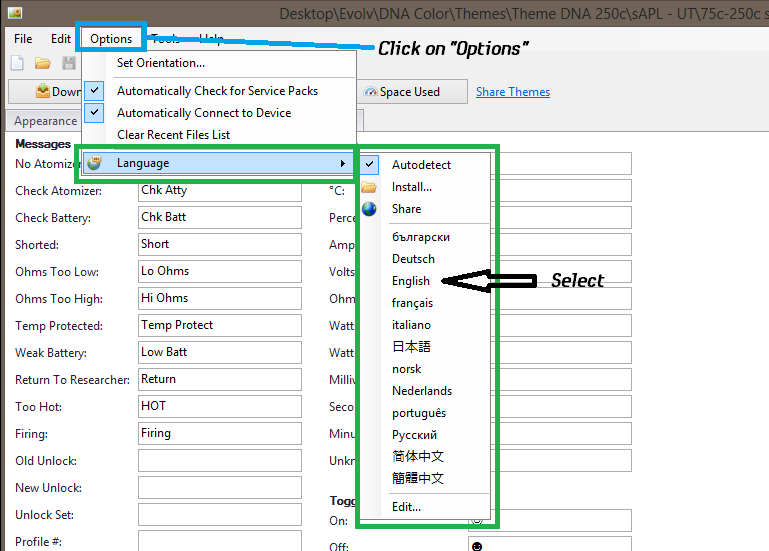Image resolution: width=769 pixels, height=551 pixels.
Task: Choose Share in Language submenu
Action: 406,209
